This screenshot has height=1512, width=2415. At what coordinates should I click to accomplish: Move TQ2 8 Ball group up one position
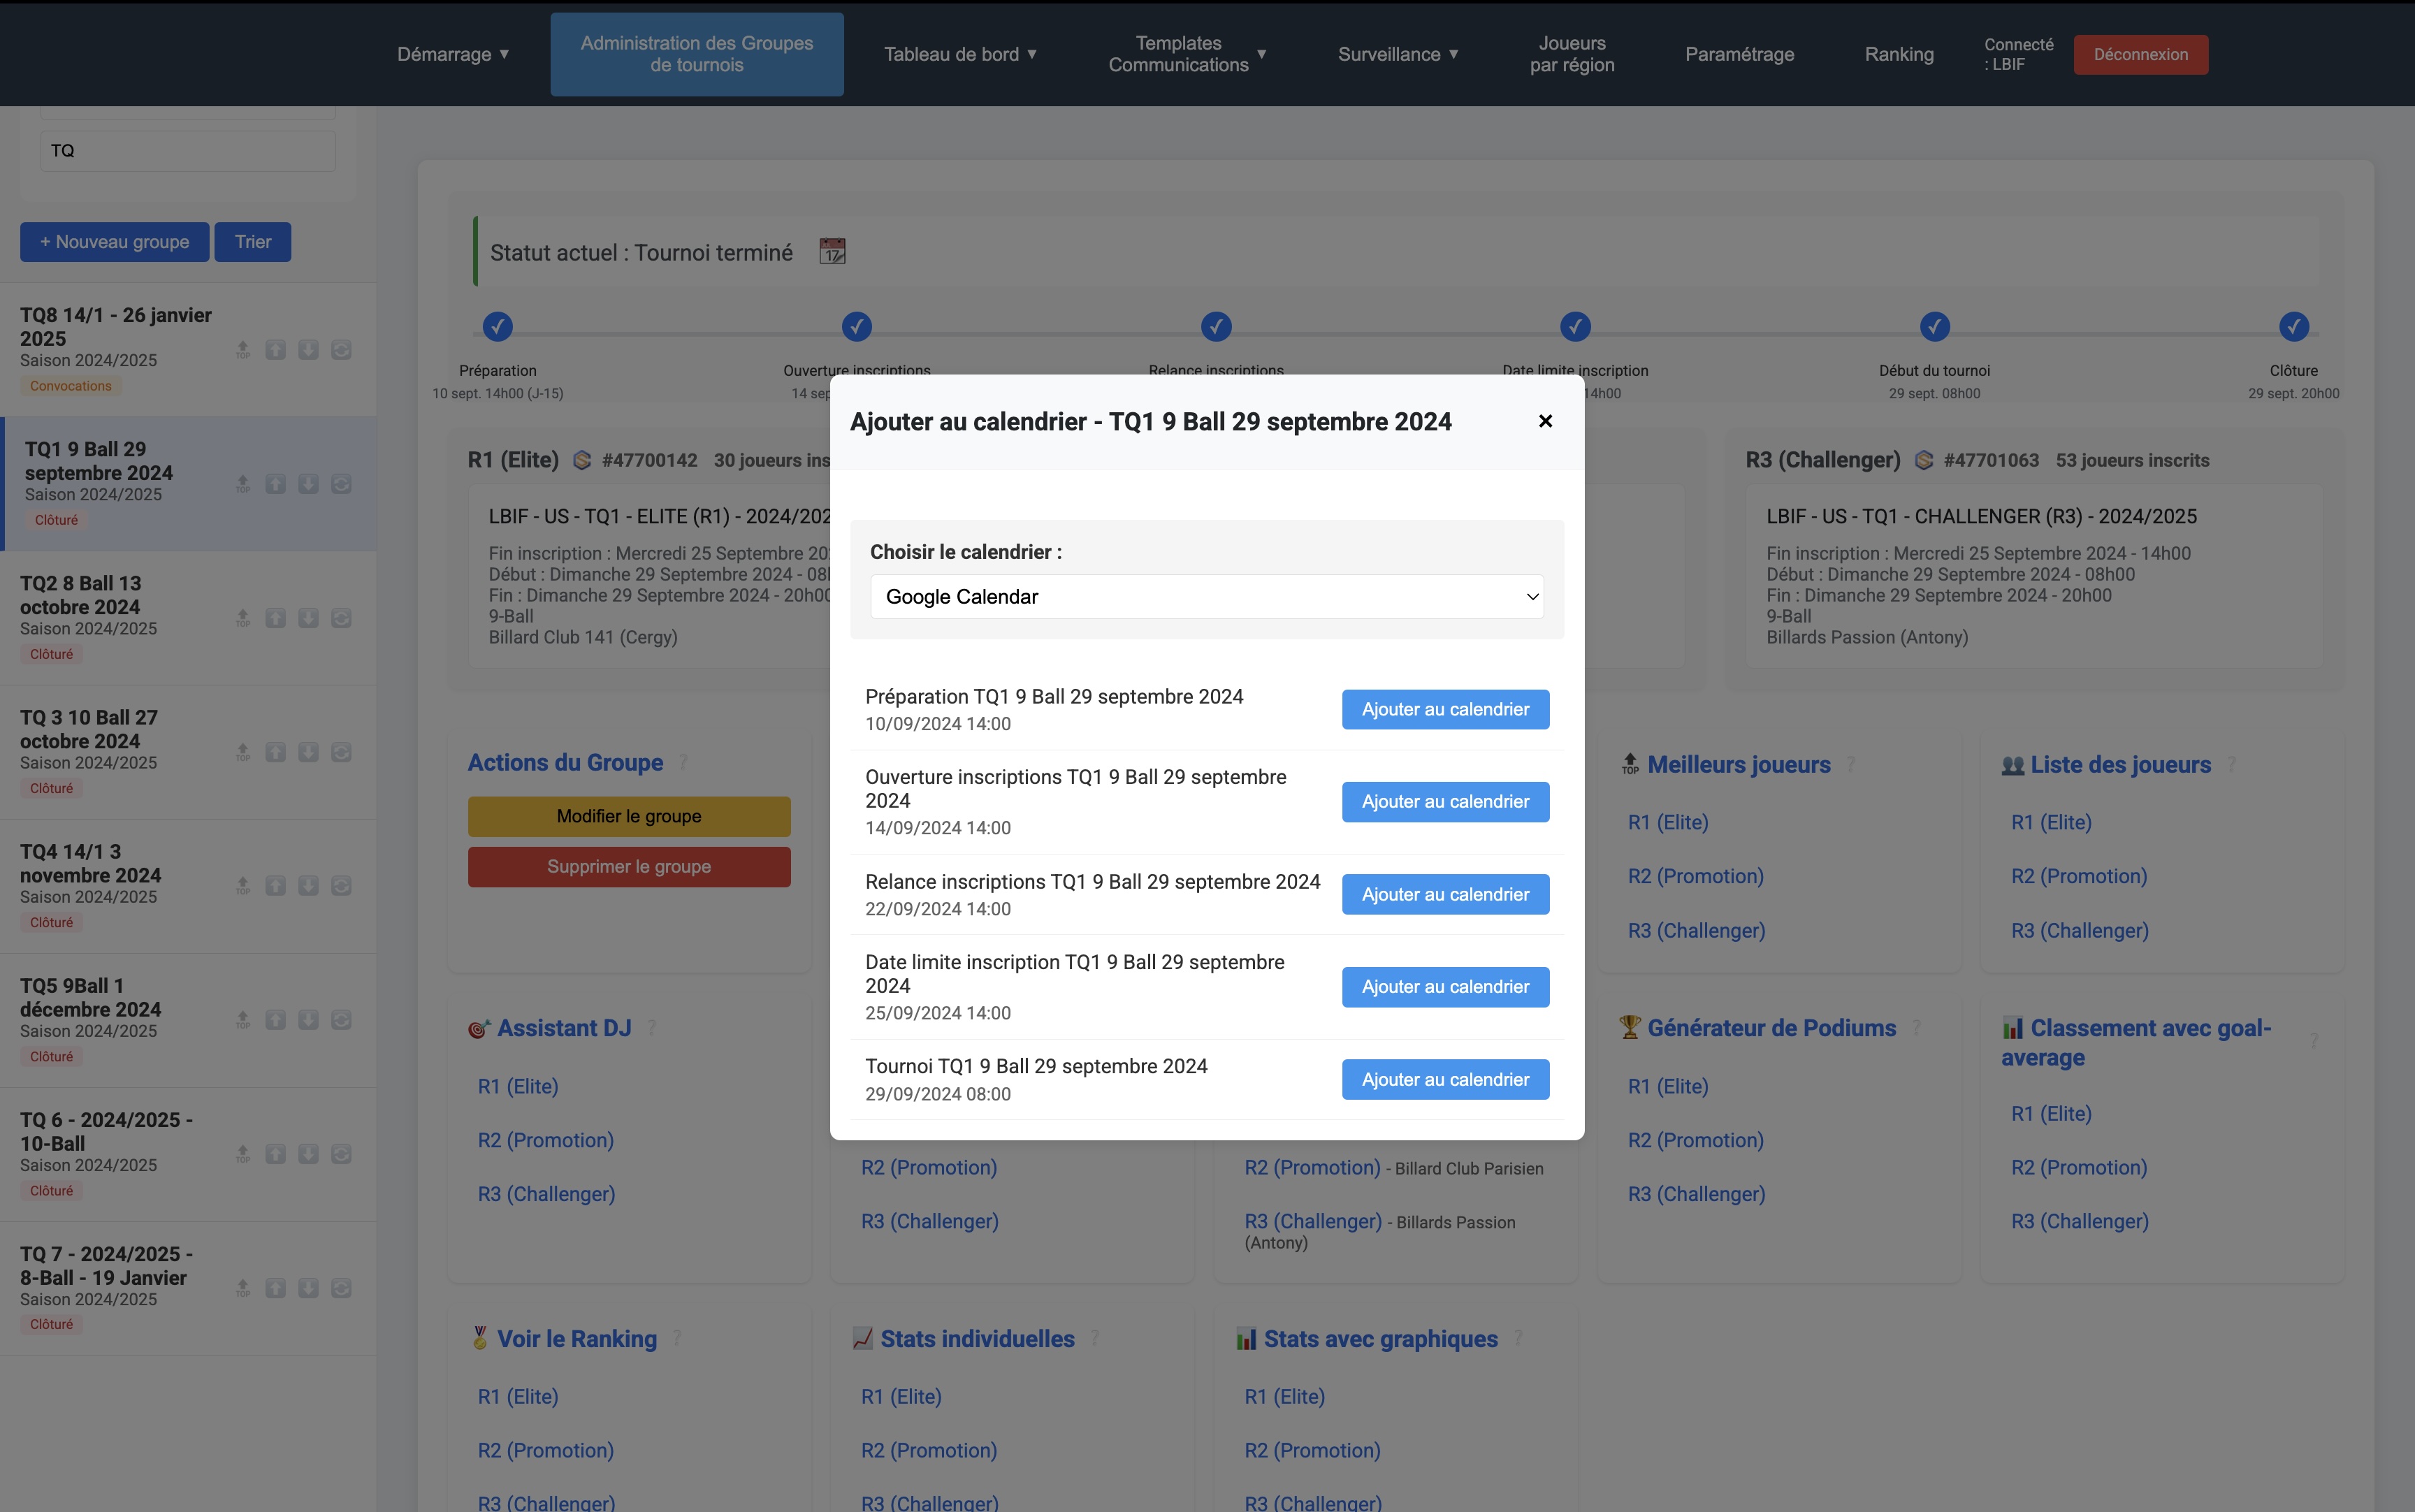coord(276,618)
